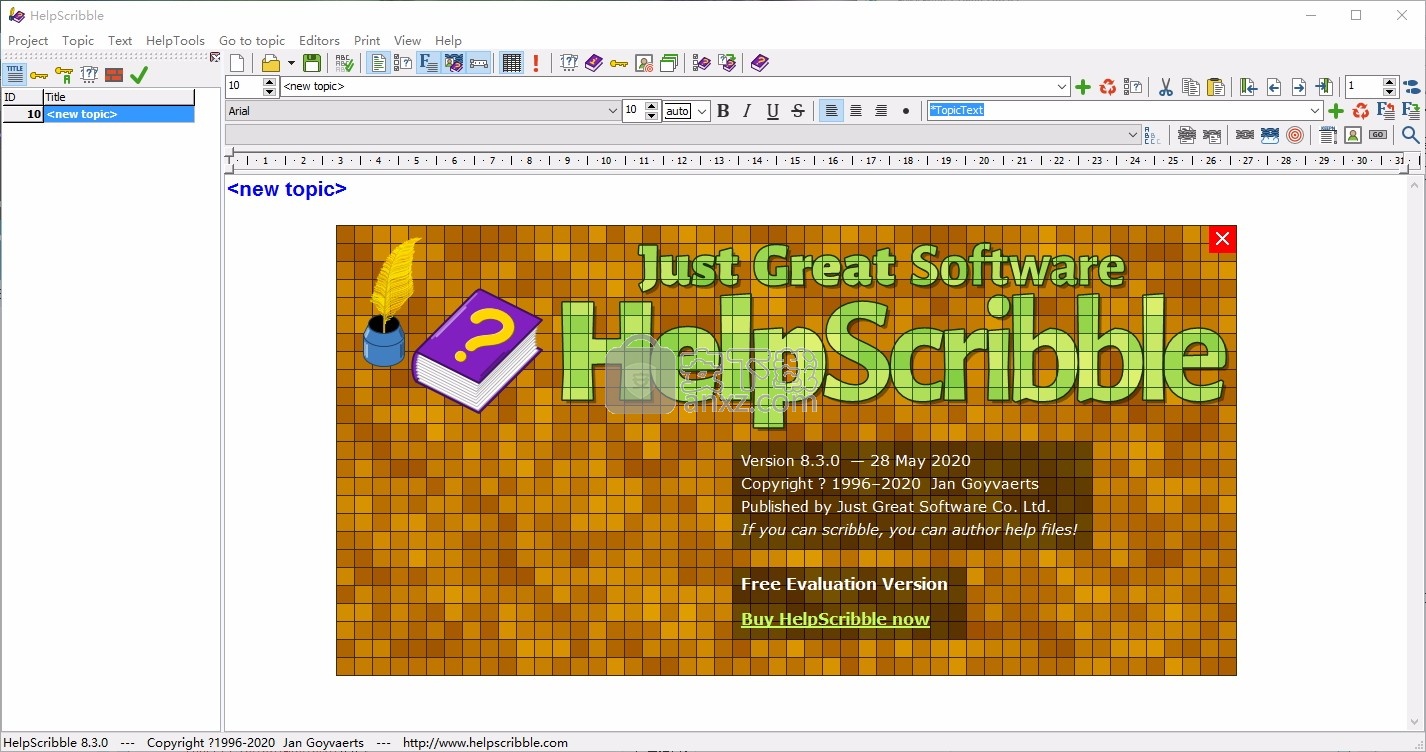
Task: Click the magnifying glass search icon
Action: pyautogui.click(x=1411, y=135)
